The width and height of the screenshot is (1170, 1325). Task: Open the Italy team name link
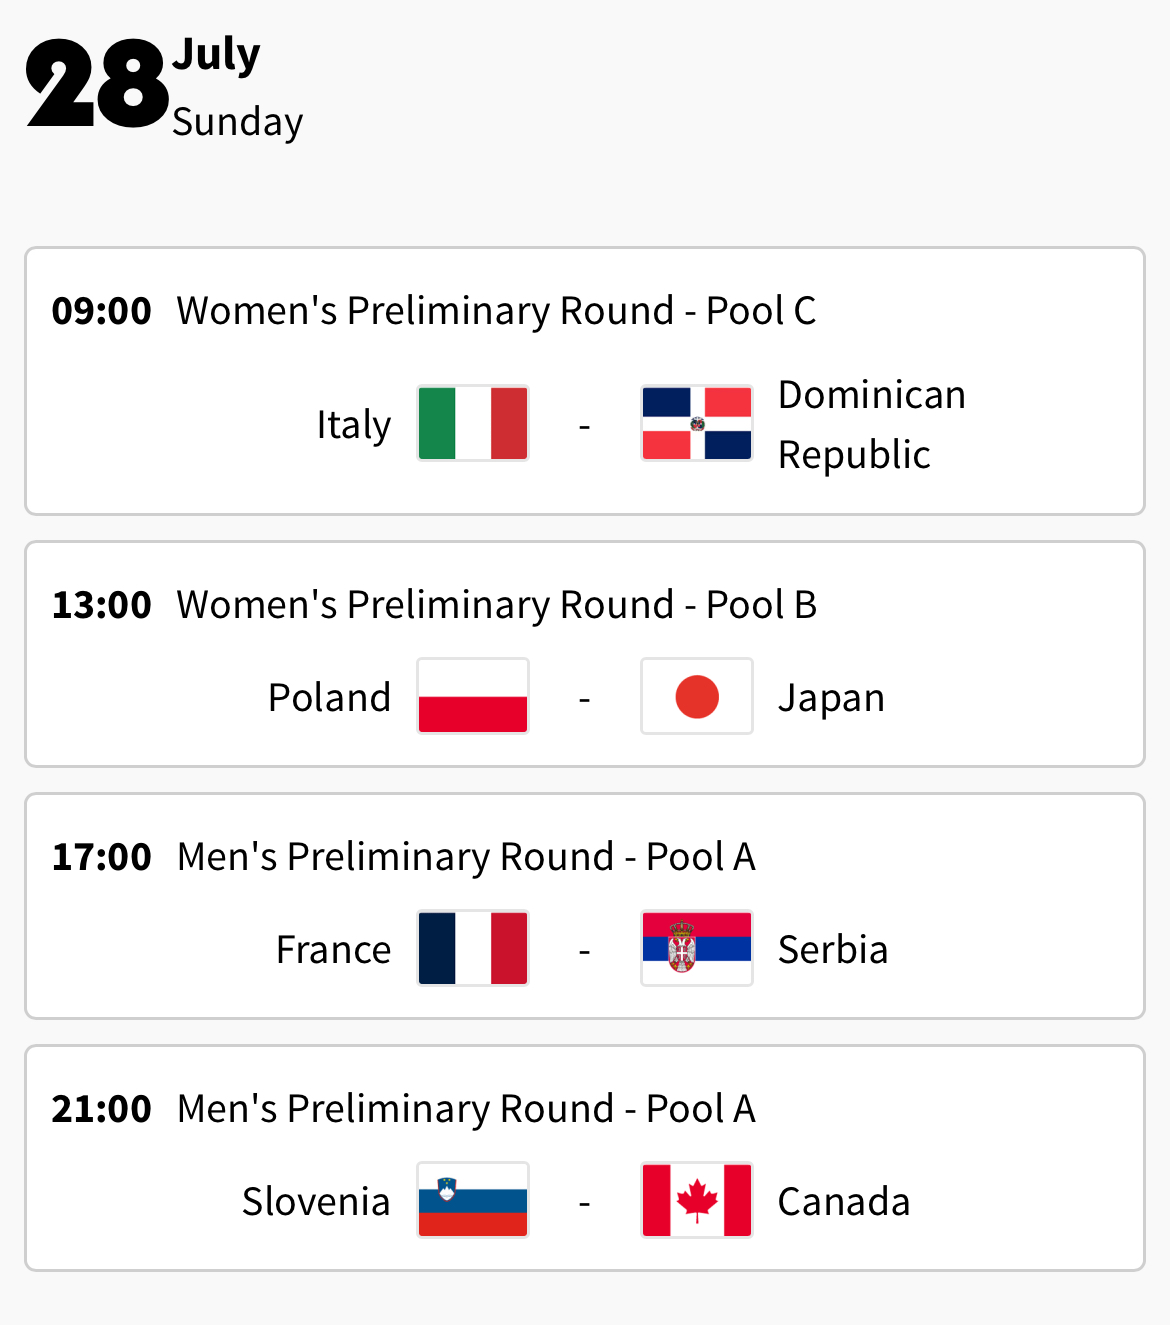point(353,425)
